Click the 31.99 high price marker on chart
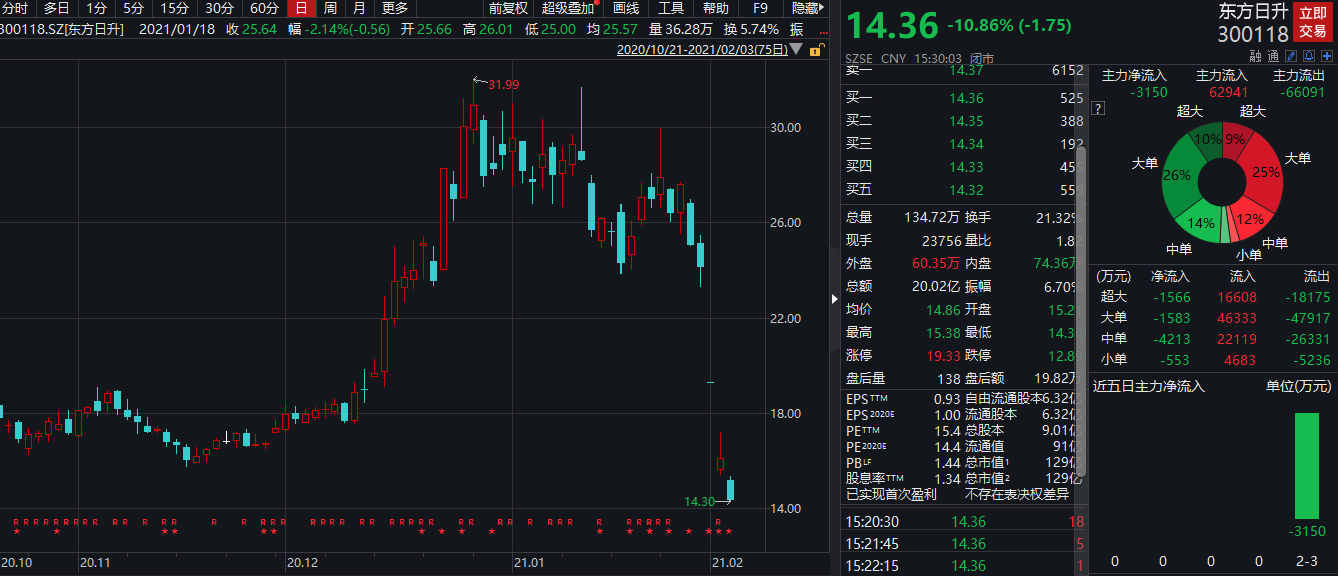The width and height of the screenshot is (1338, 576). click(x=502, y=84)
